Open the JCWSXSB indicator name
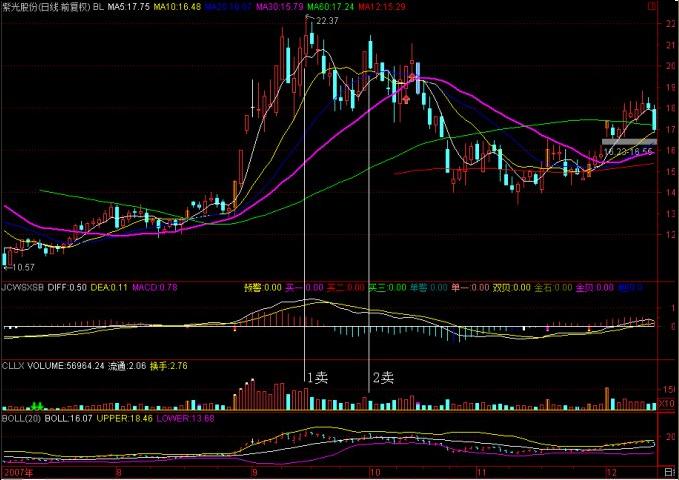Screen dimensions: 679x480 click(24, 287)
